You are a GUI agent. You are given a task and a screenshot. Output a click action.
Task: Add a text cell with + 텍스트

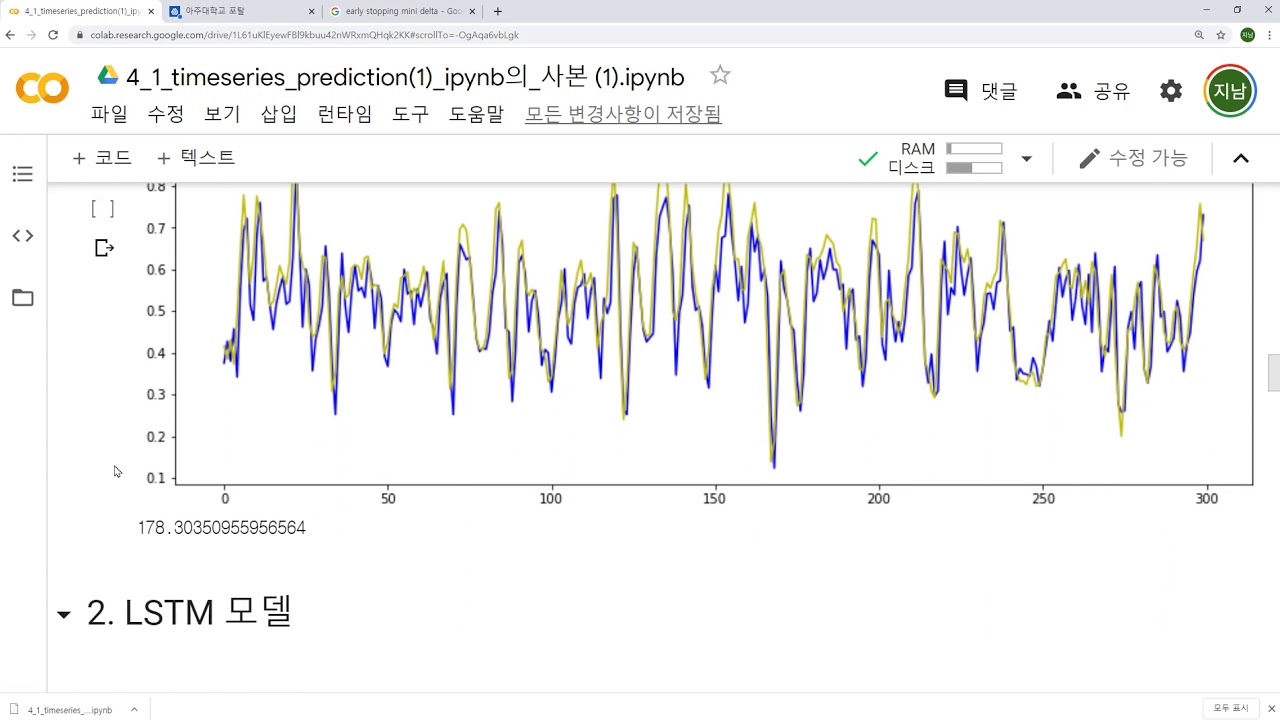[196, 158]
